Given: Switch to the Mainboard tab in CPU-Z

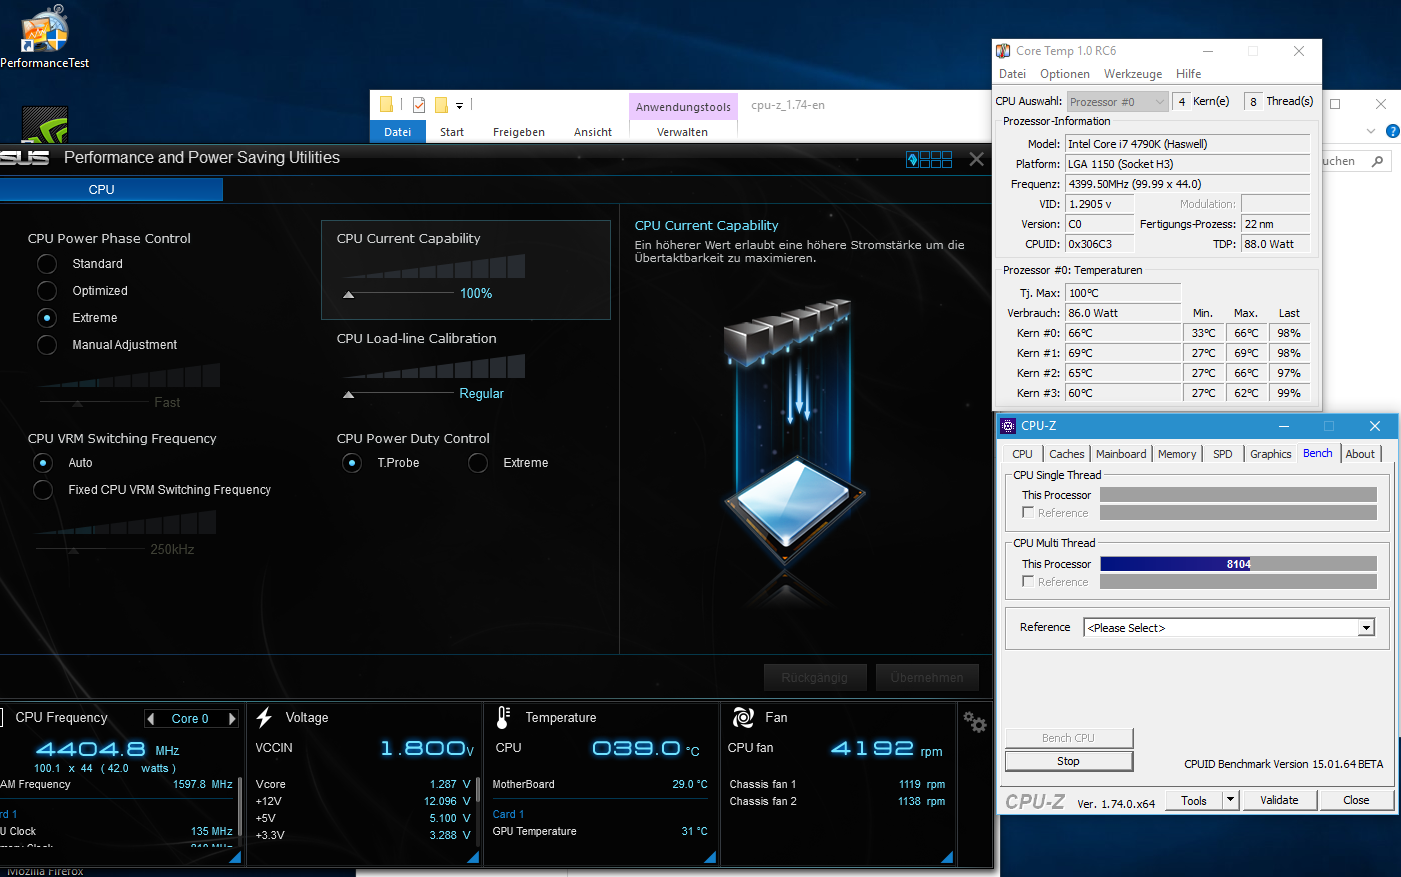Looking at the screenshot, I should pos(1121,454).
